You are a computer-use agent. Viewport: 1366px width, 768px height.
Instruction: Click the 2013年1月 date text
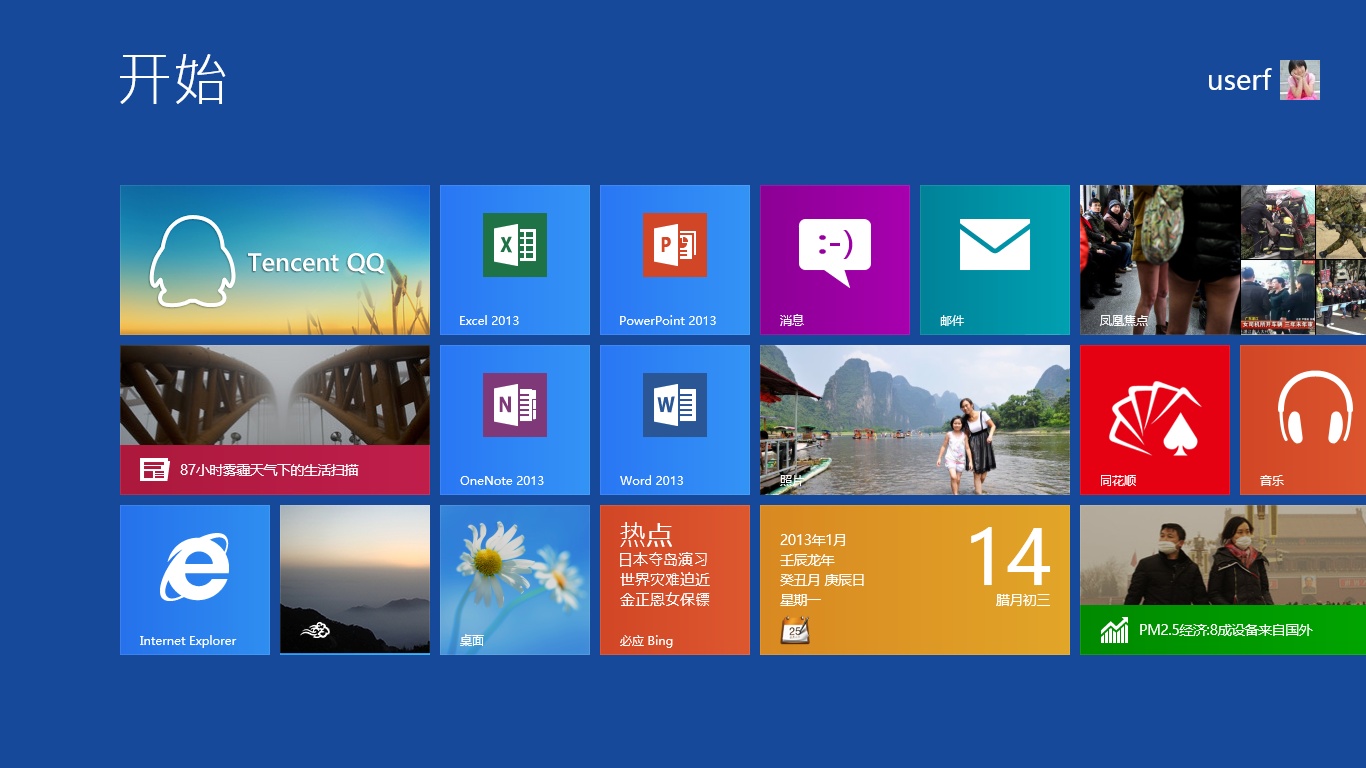[x=813, y=540]
